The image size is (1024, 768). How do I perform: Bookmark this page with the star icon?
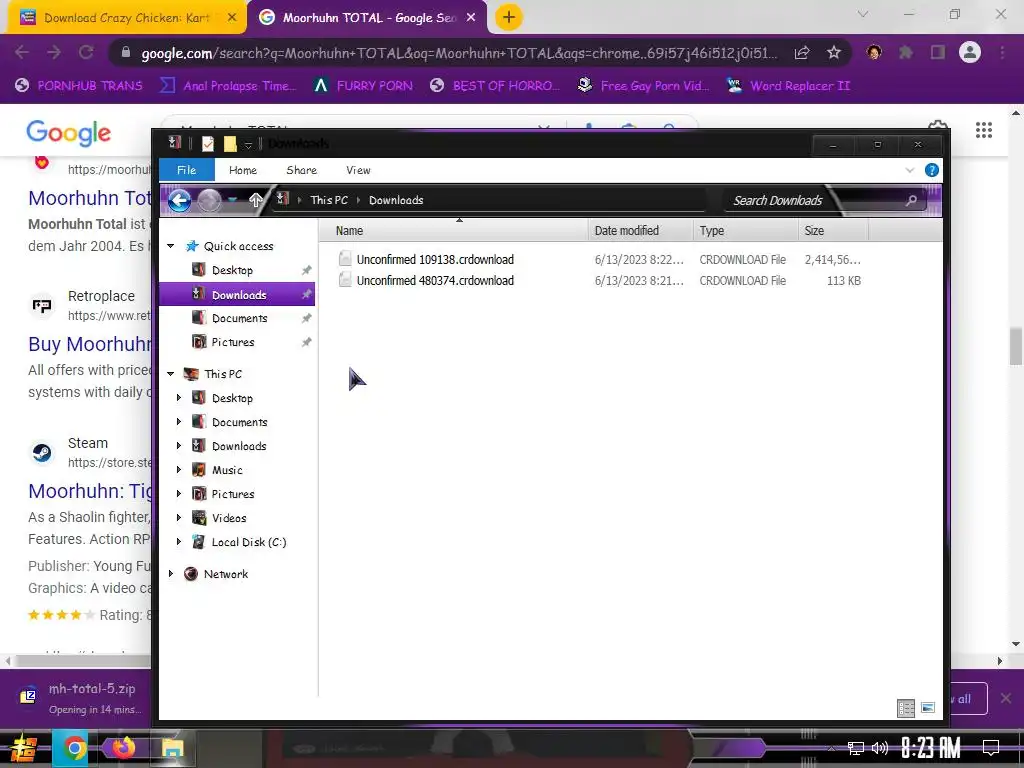point(834,53)
